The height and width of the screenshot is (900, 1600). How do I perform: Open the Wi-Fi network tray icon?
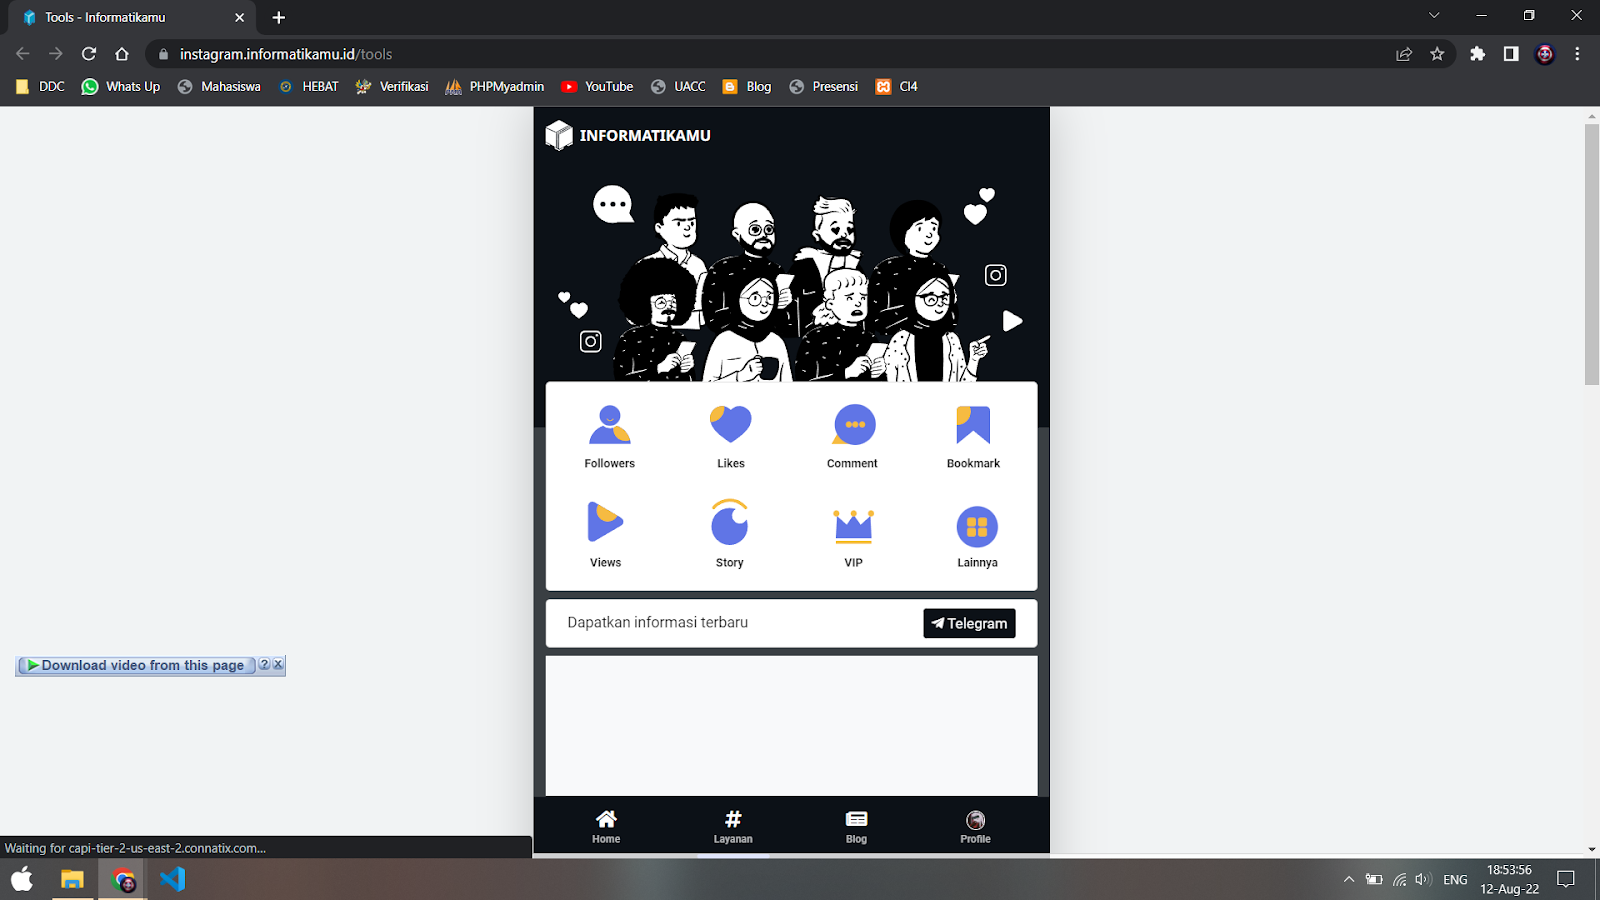point(1399,880)
